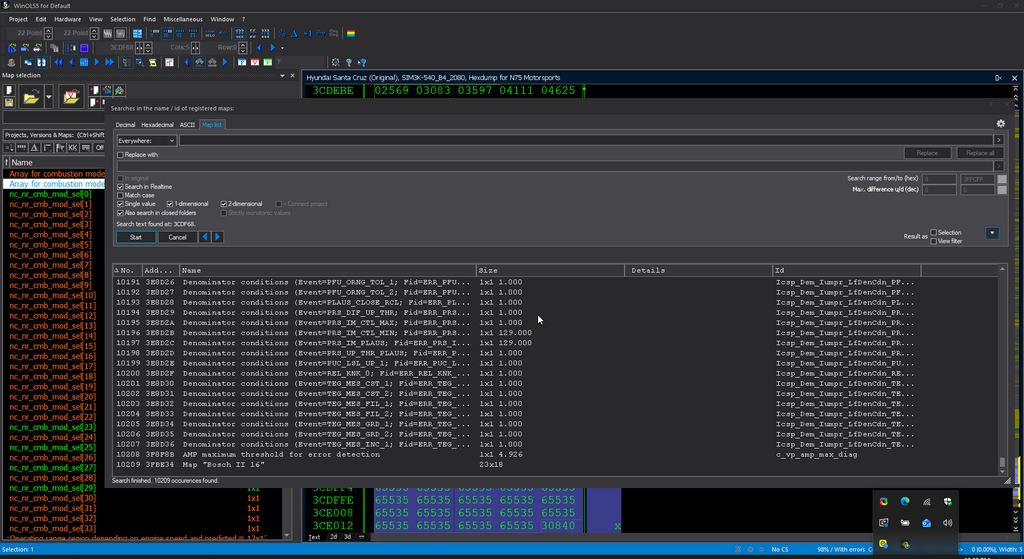Expand the arrow beside the open folder icon
The width and height of the screenshot is (1024, 559).
pos(49,97)
